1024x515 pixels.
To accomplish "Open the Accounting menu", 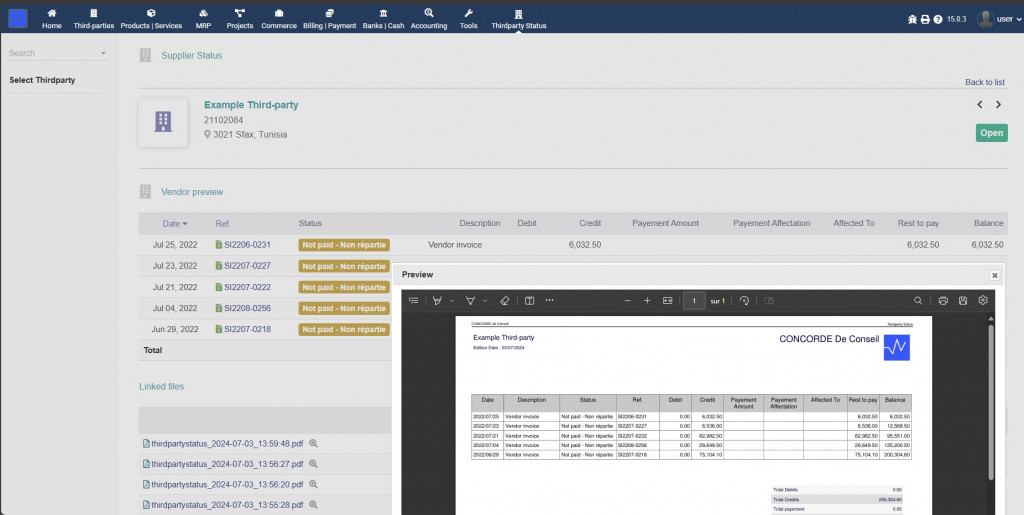I will 429,18.
